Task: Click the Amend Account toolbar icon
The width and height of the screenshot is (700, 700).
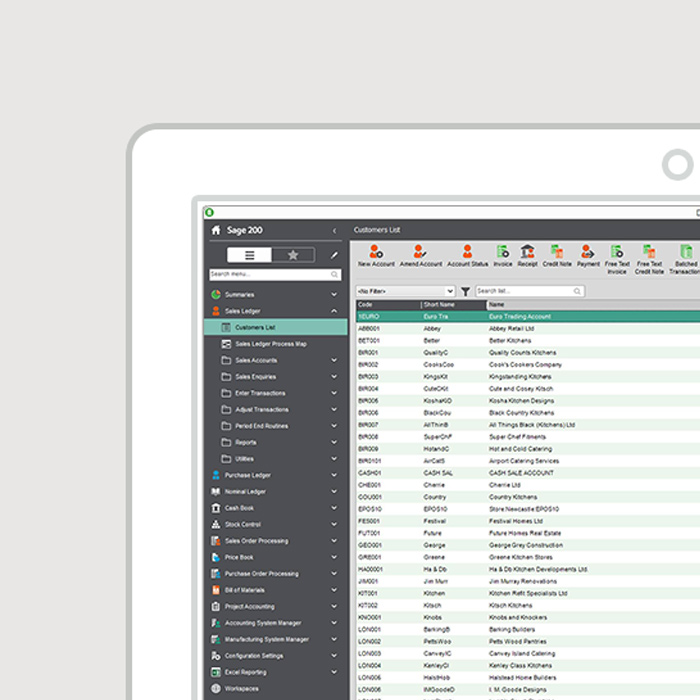Action: pyautogui.click(x=420, y=251)
